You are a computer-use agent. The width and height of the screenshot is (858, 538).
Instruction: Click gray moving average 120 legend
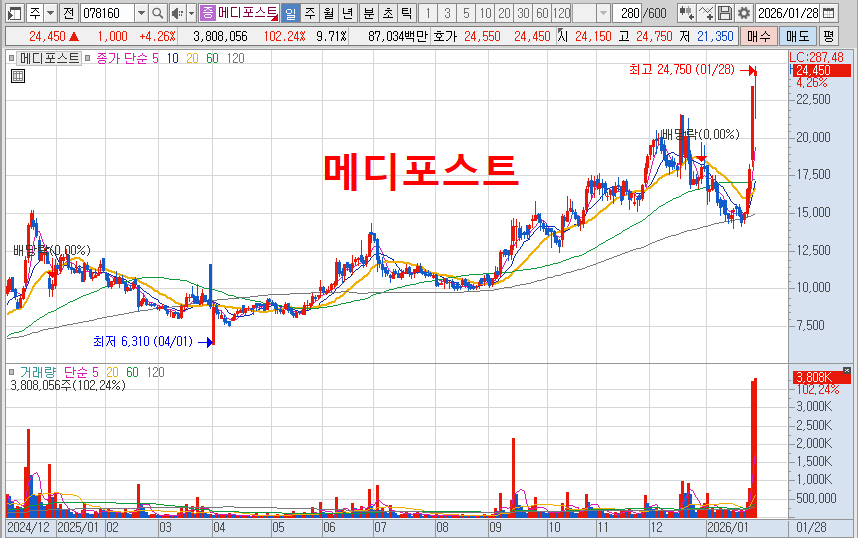pyautogui.click(x=235, y=58)
